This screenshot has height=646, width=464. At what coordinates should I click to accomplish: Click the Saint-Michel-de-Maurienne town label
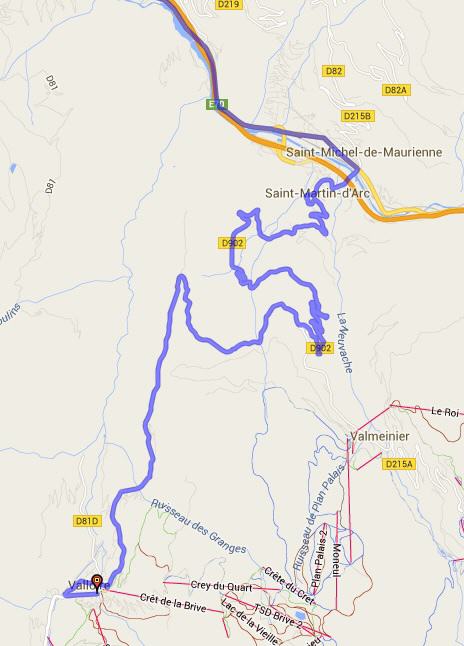(364, 152)
